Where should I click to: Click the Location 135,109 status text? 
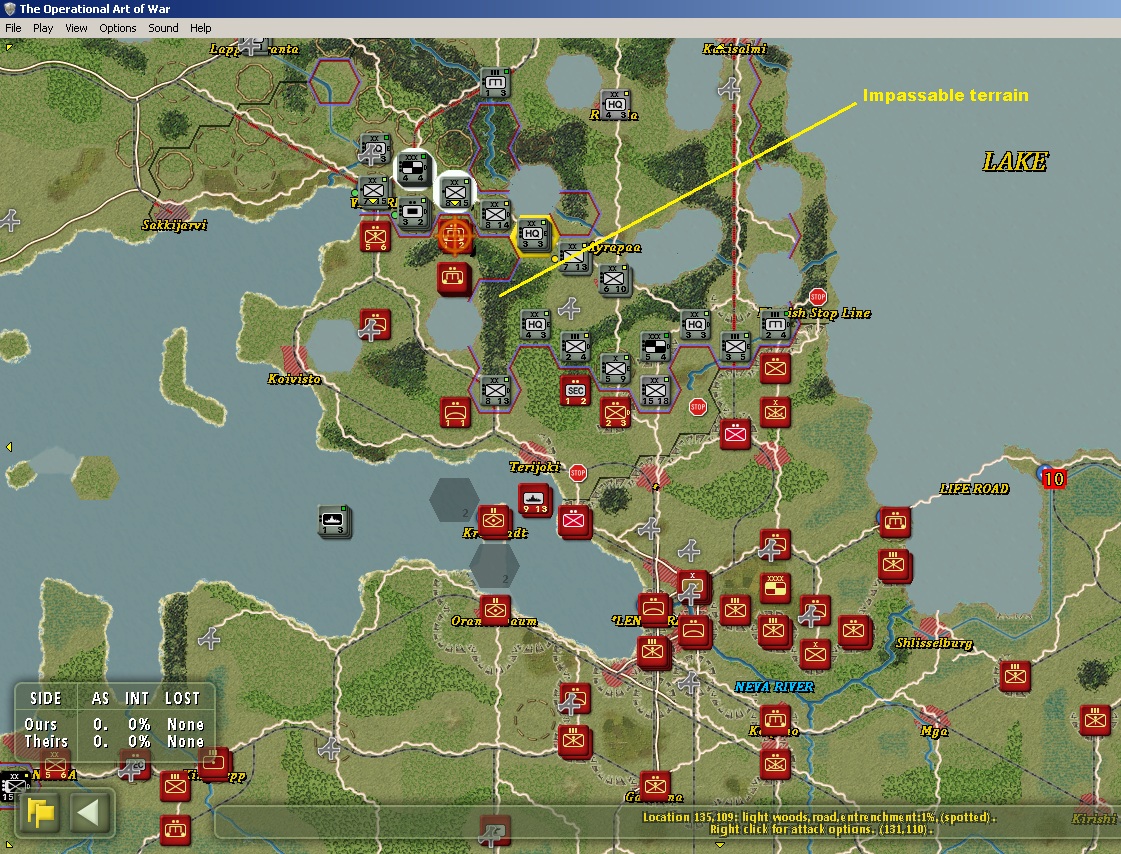tap(820, 817)
